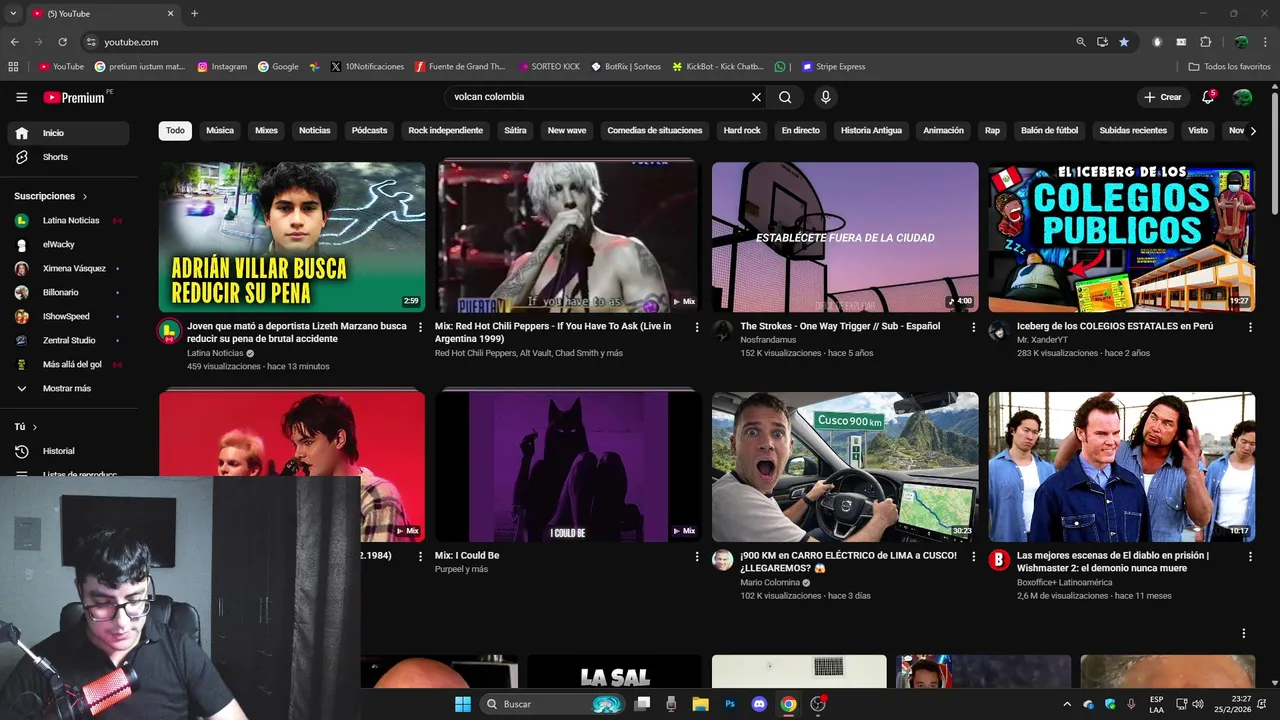Screen dimensions: 1280x720
Task: Click the bookmark star in address bar
Action: click(x=1124, y=42)
